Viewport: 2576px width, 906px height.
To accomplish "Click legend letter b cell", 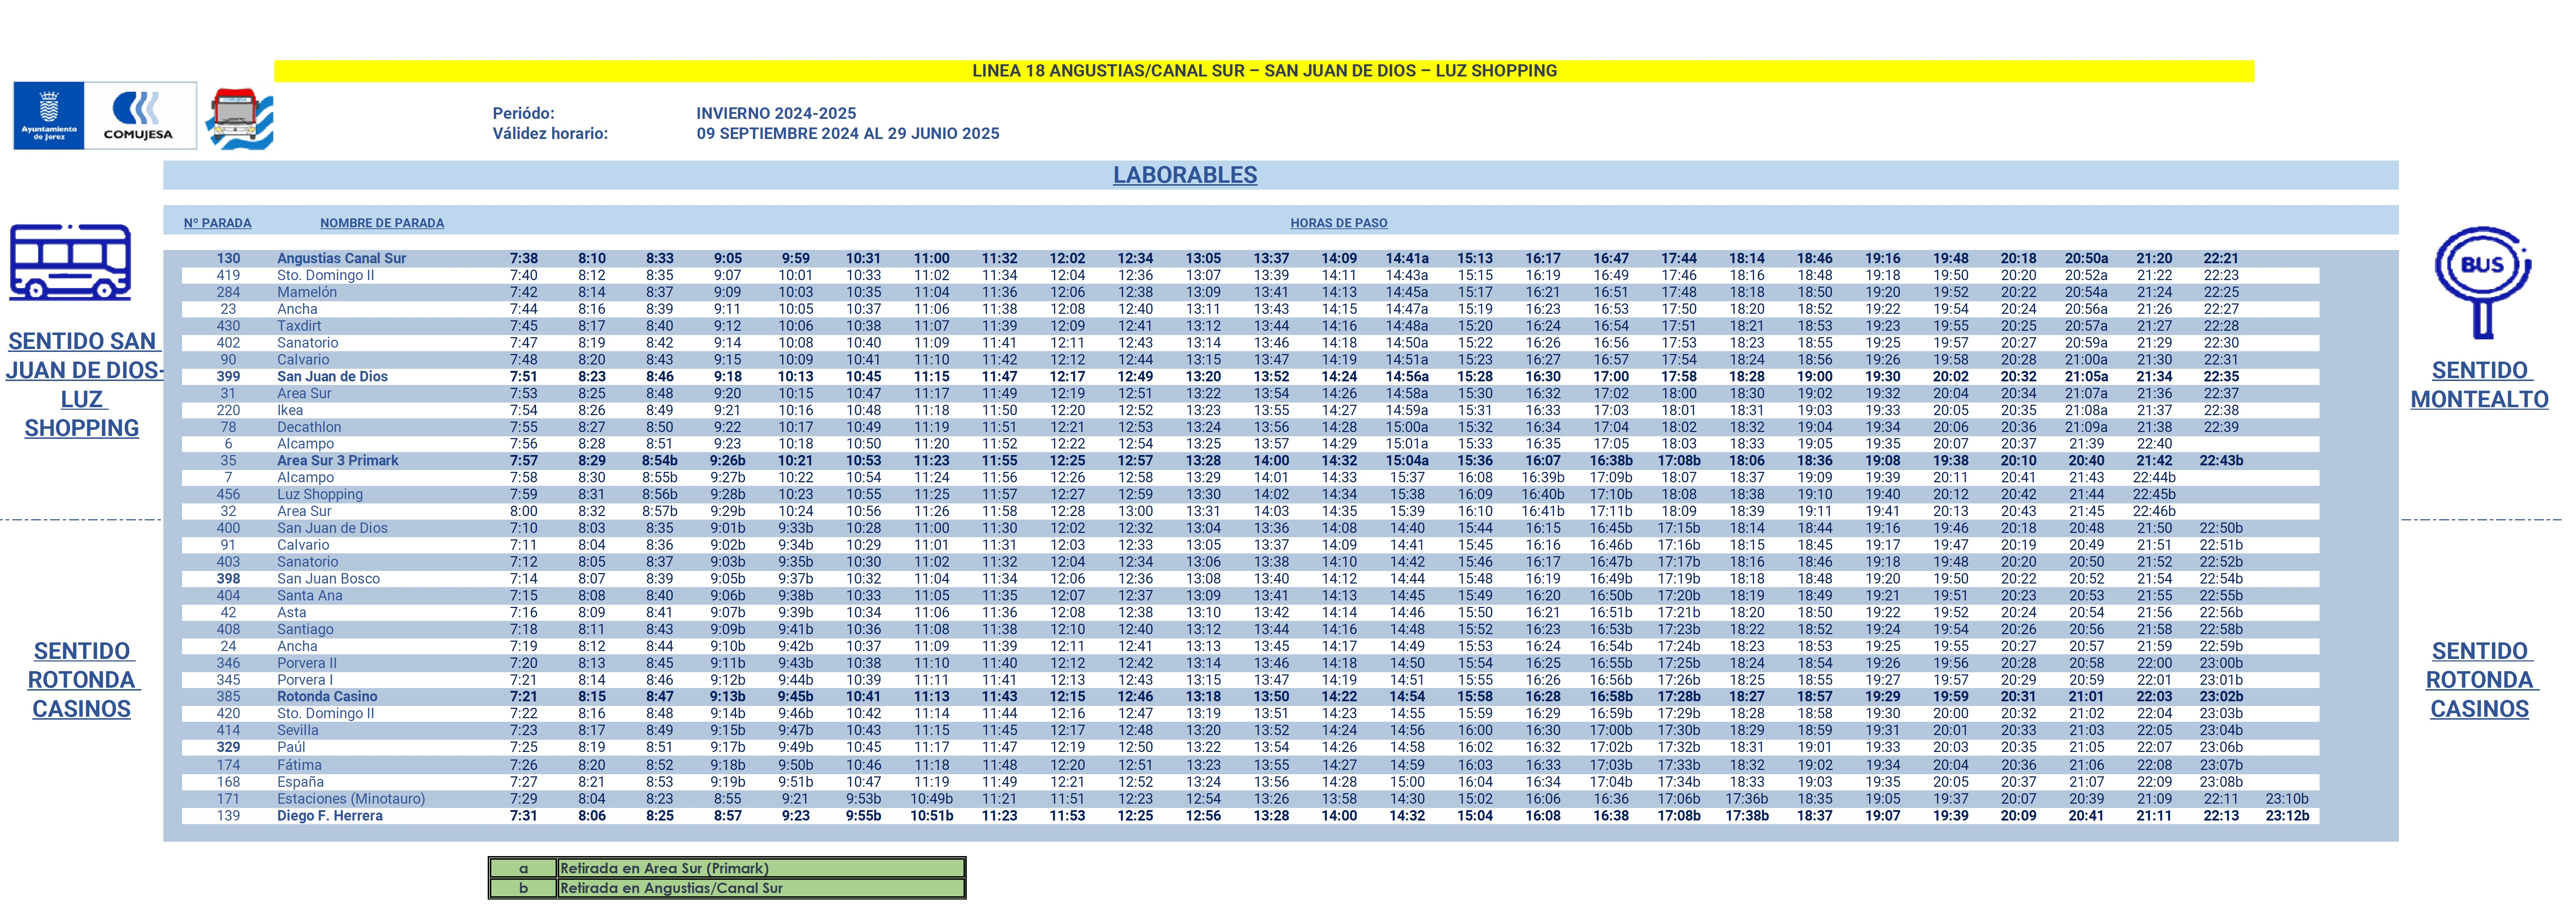I will point(523,888).
